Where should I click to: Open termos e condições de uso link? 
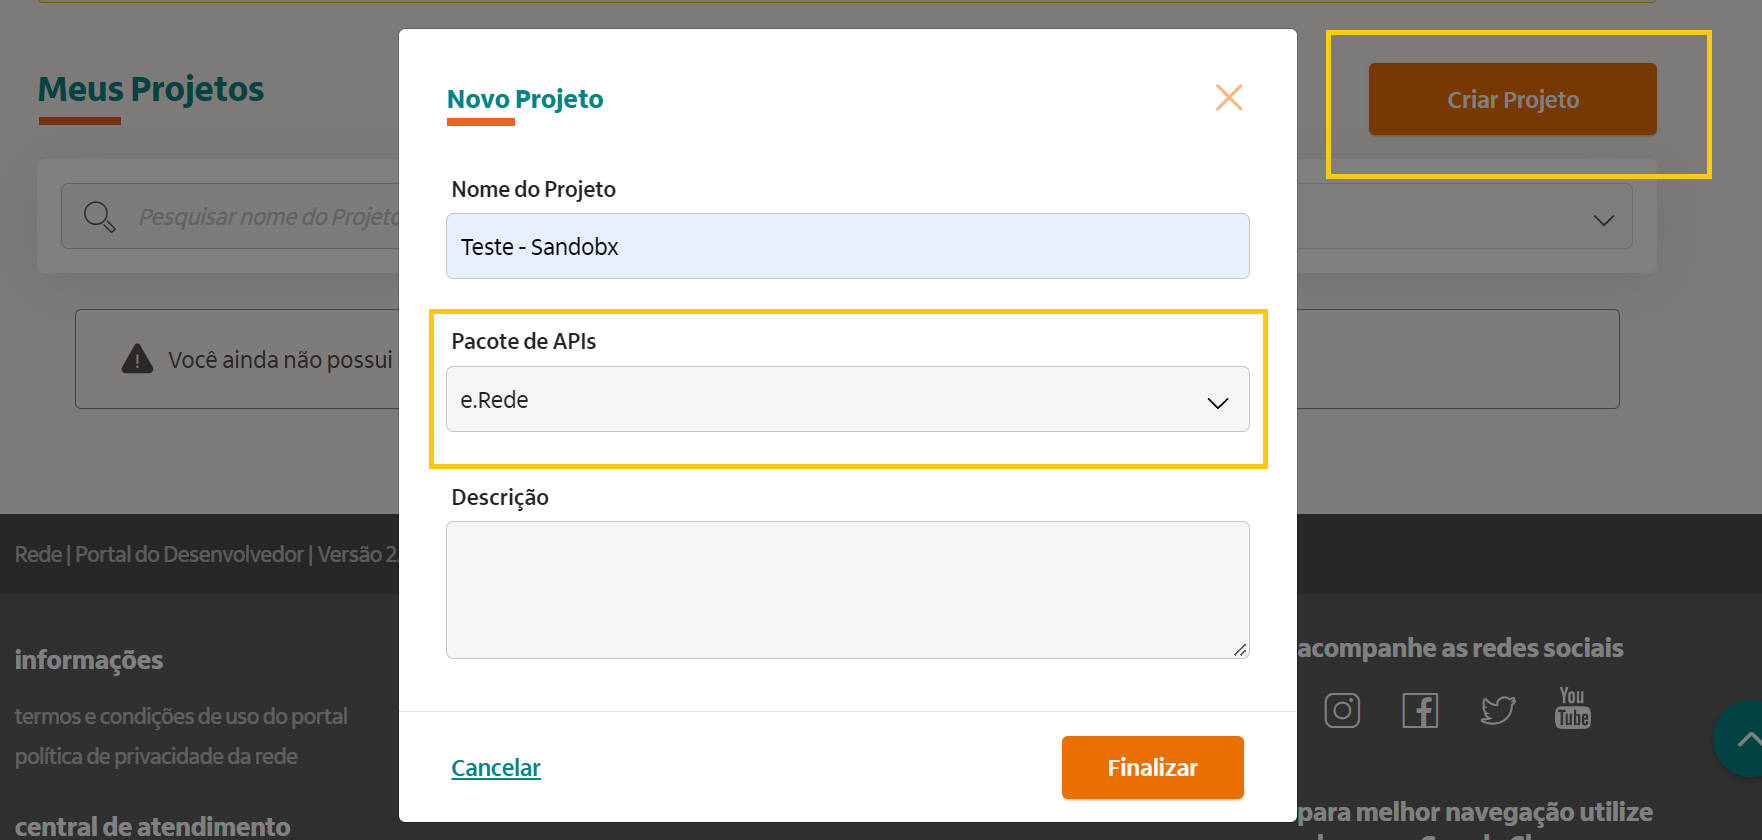(181, 716)
